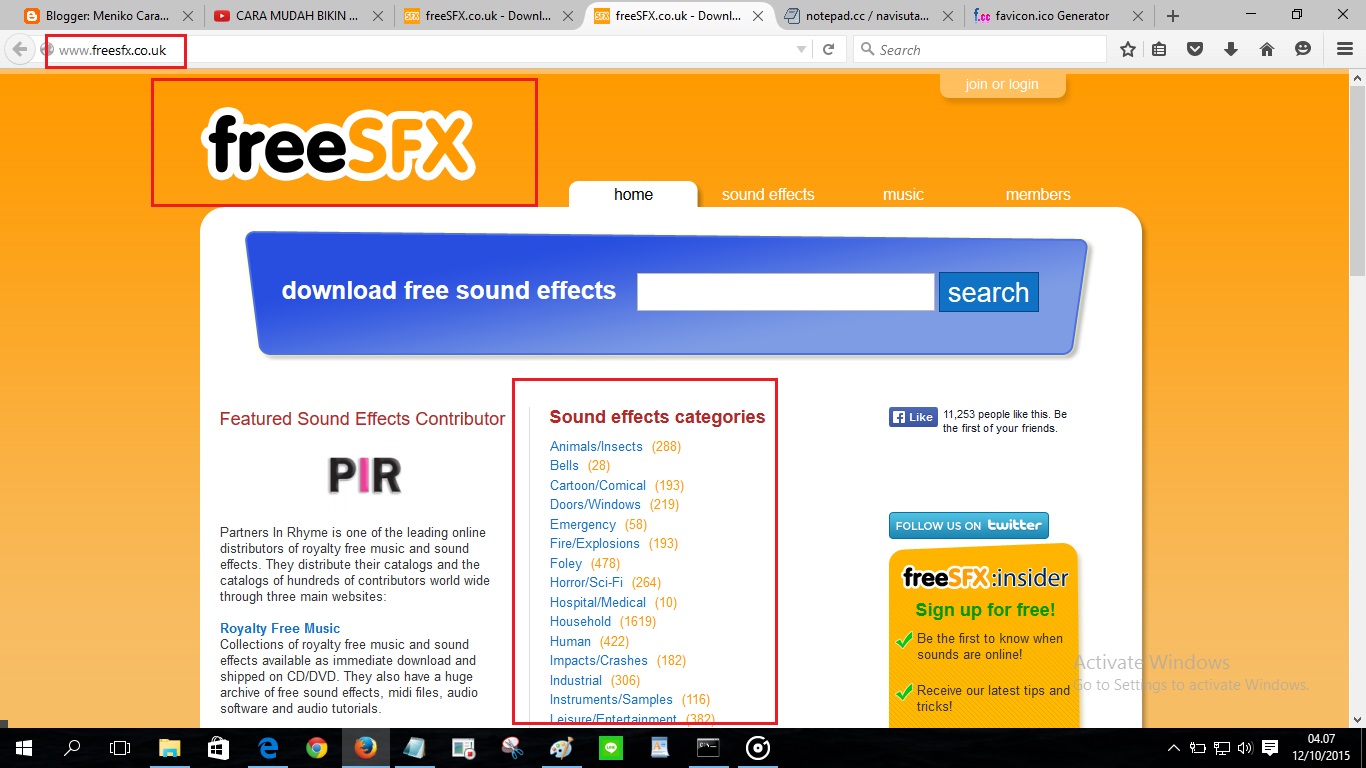1366x768 pixels.
Task: Open the Firefox hamburger menu
Action: tap(1345, 49)
